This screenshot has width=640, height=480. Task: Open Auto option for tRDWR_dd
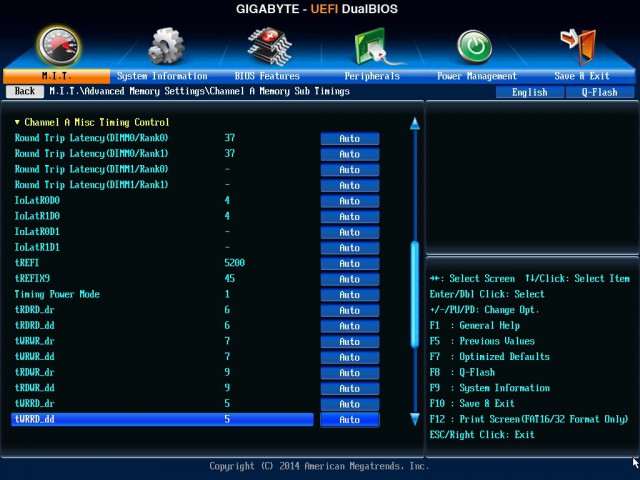[x=350, y=388]
